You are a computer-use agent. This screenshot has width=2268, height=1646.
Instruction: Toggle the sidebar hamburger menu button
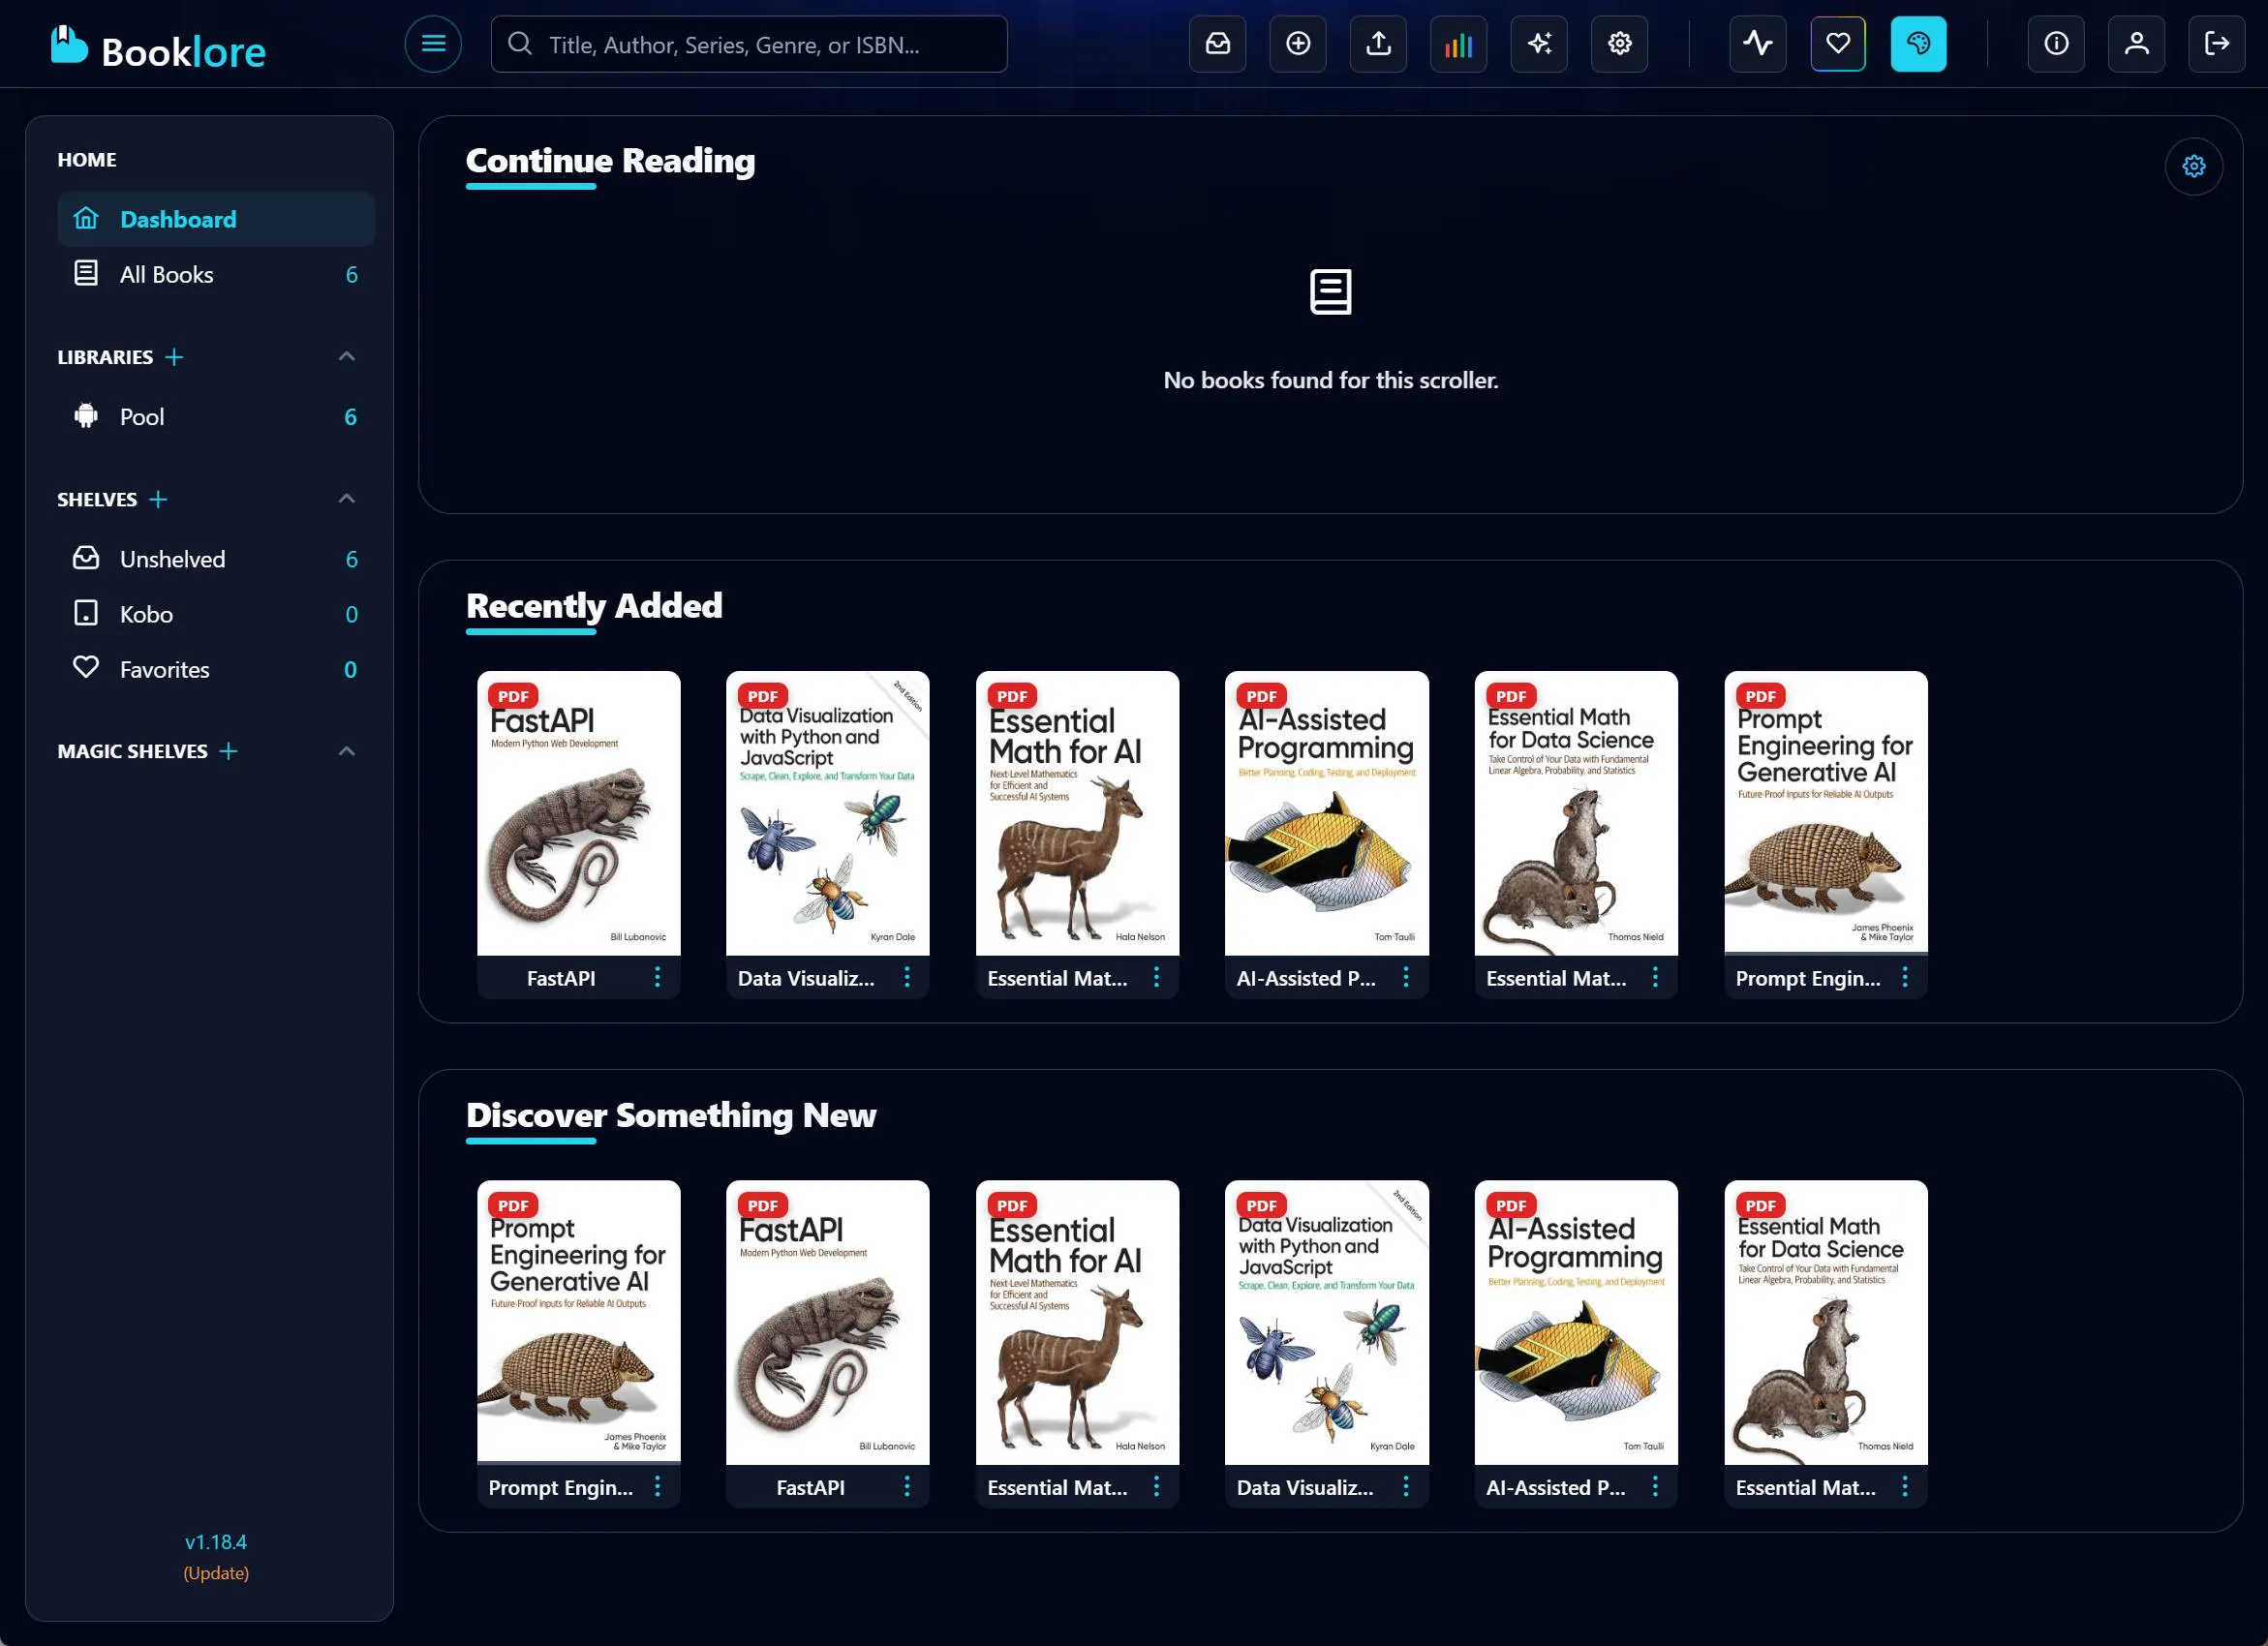tap(433, 44)
